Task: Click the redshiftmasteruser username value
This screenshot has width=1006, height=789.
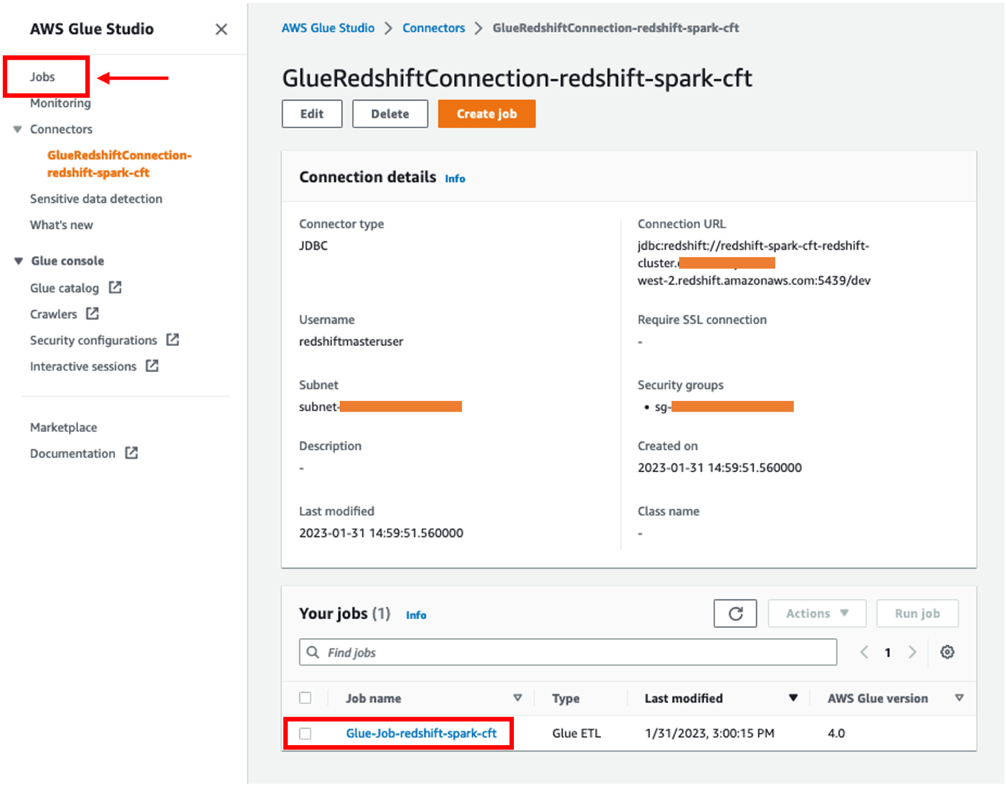Action: tap(351, 341)
